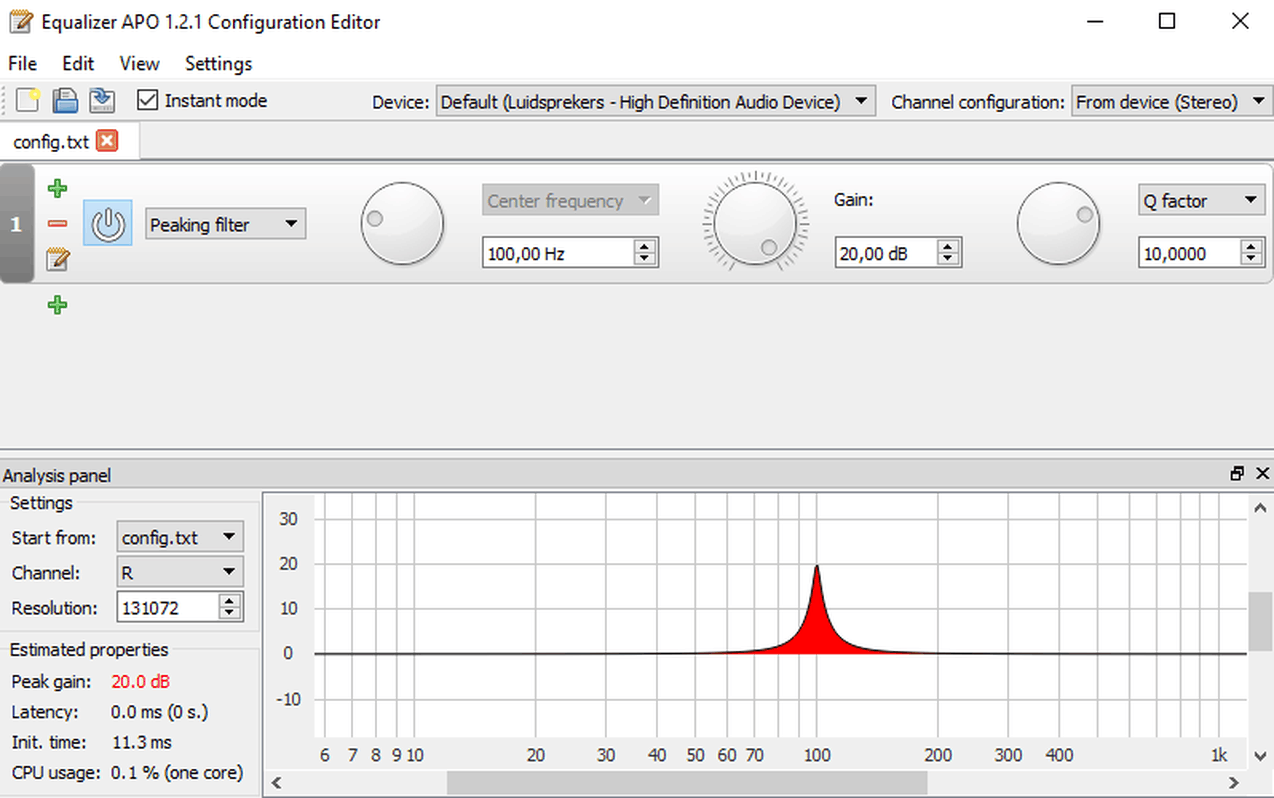
Task: Maximize the Configuration Editor window
Action: (1167, 21)
